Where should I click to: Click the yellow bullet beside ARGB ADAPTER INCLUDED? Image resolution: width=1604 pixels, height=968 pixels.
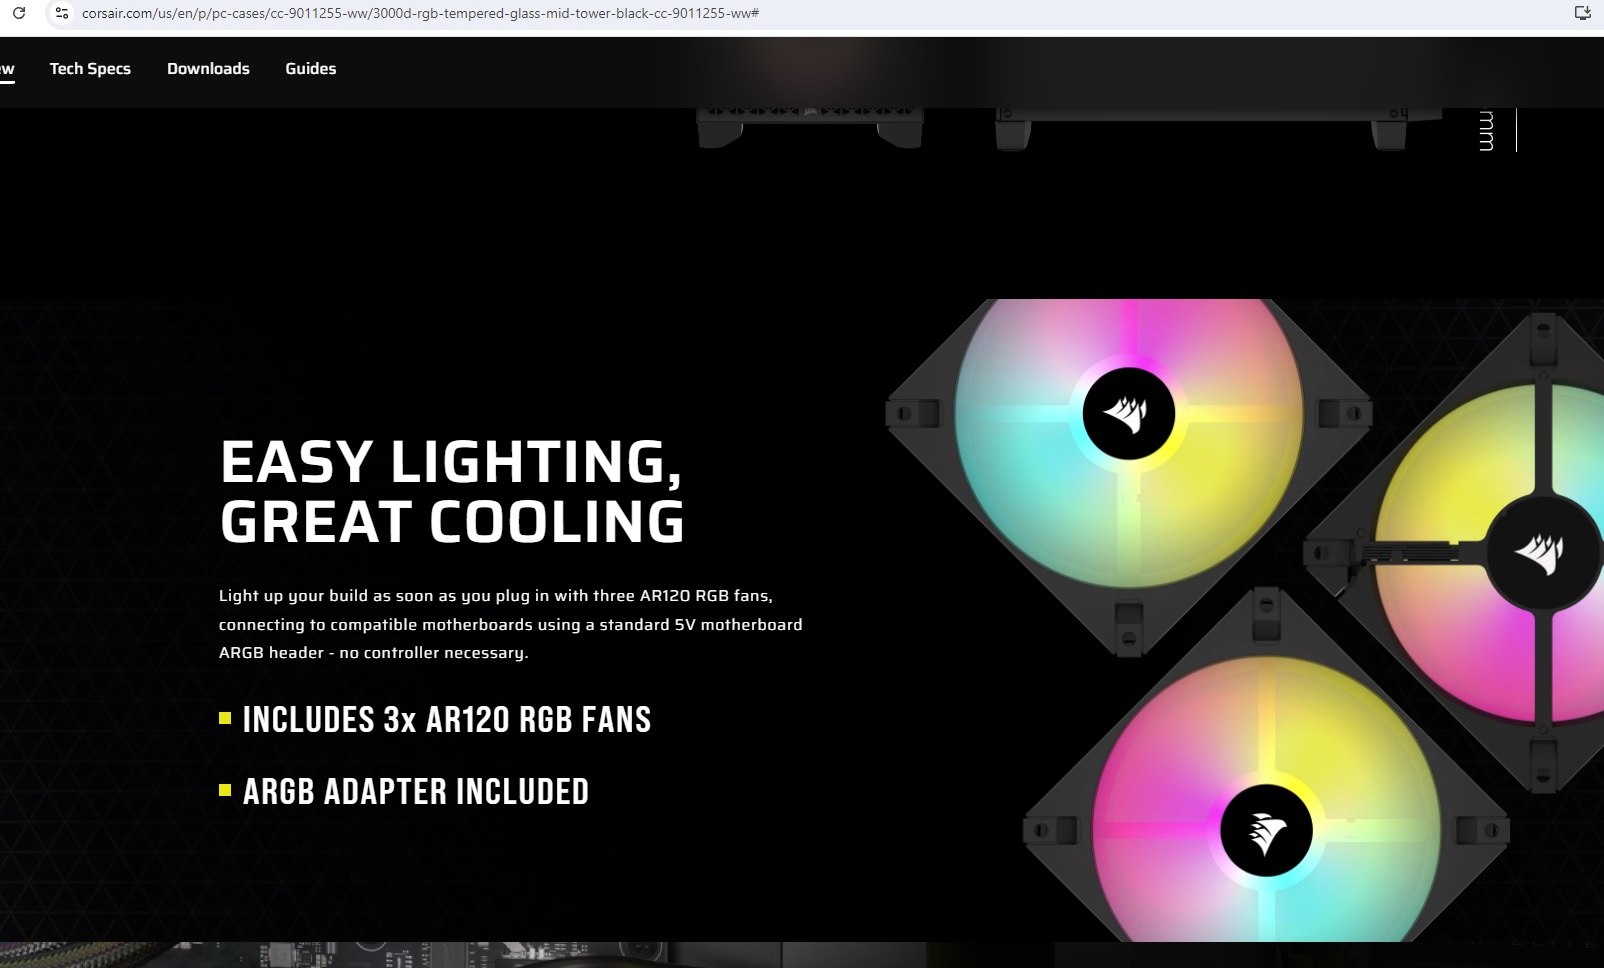click(x=225, y=790)
